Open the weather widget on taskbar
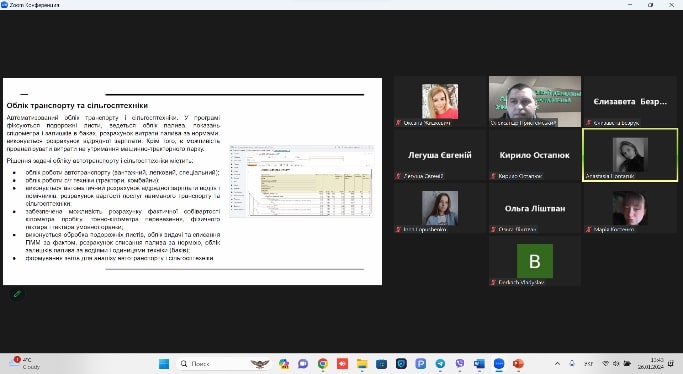Image resolution: width=683 pixels, height=374 pixels. coord(25,364)
